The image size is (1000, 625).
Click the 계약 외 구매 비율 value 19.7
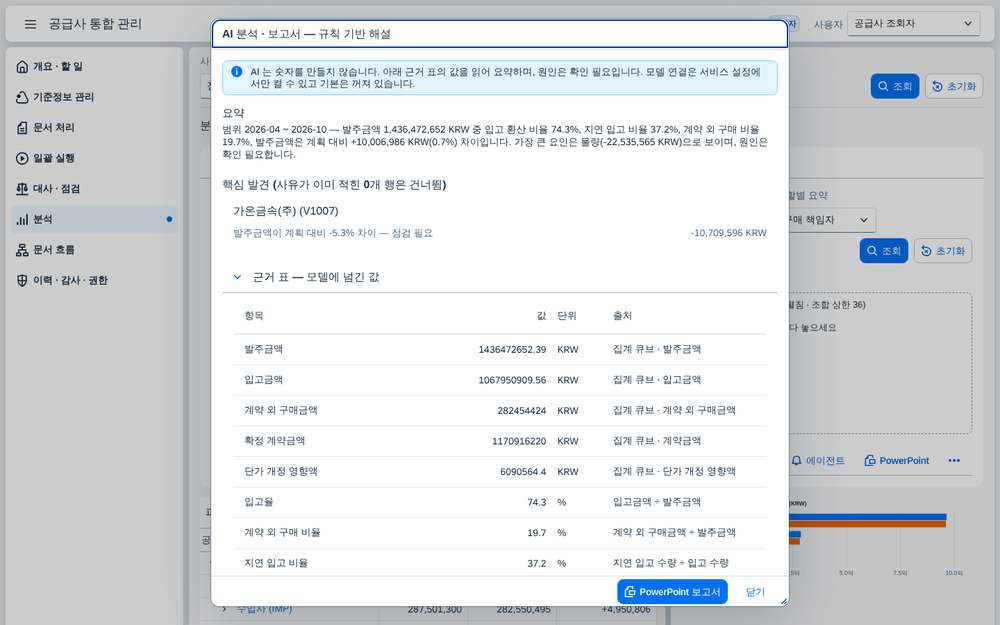(536, 533)
